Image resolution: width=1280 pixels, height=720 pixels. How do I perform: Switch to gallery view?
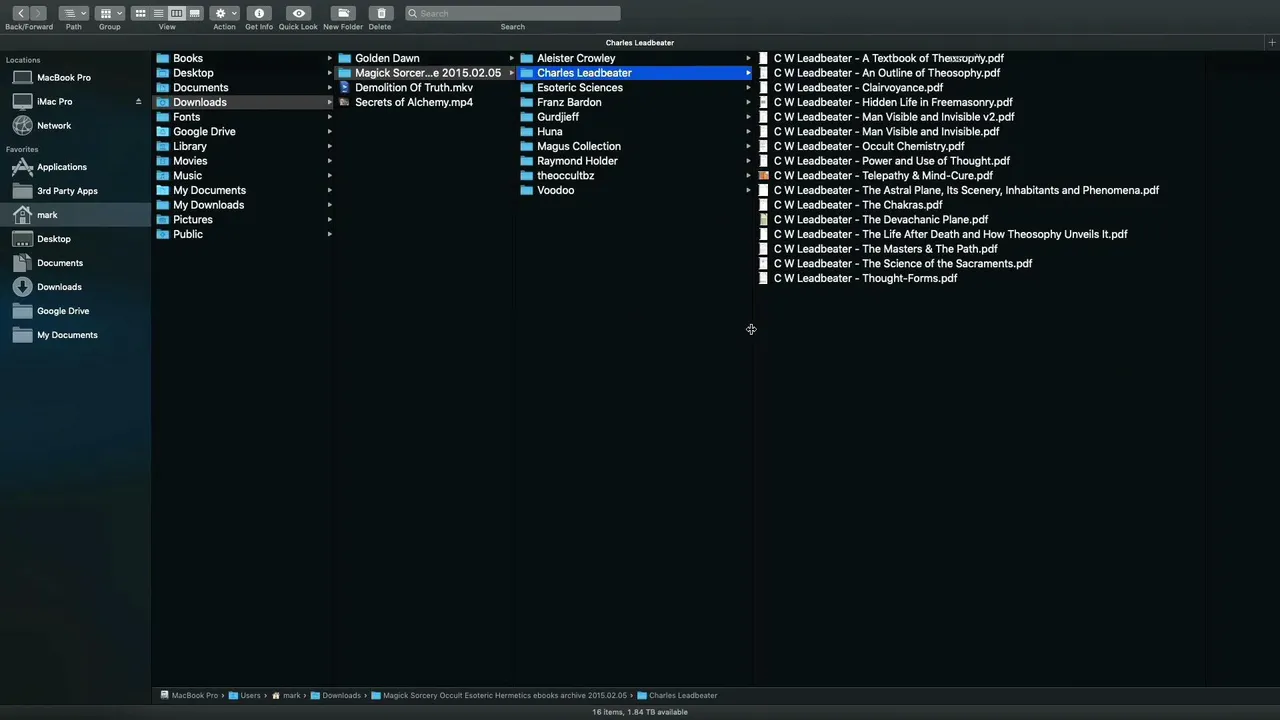coord(194,13)
